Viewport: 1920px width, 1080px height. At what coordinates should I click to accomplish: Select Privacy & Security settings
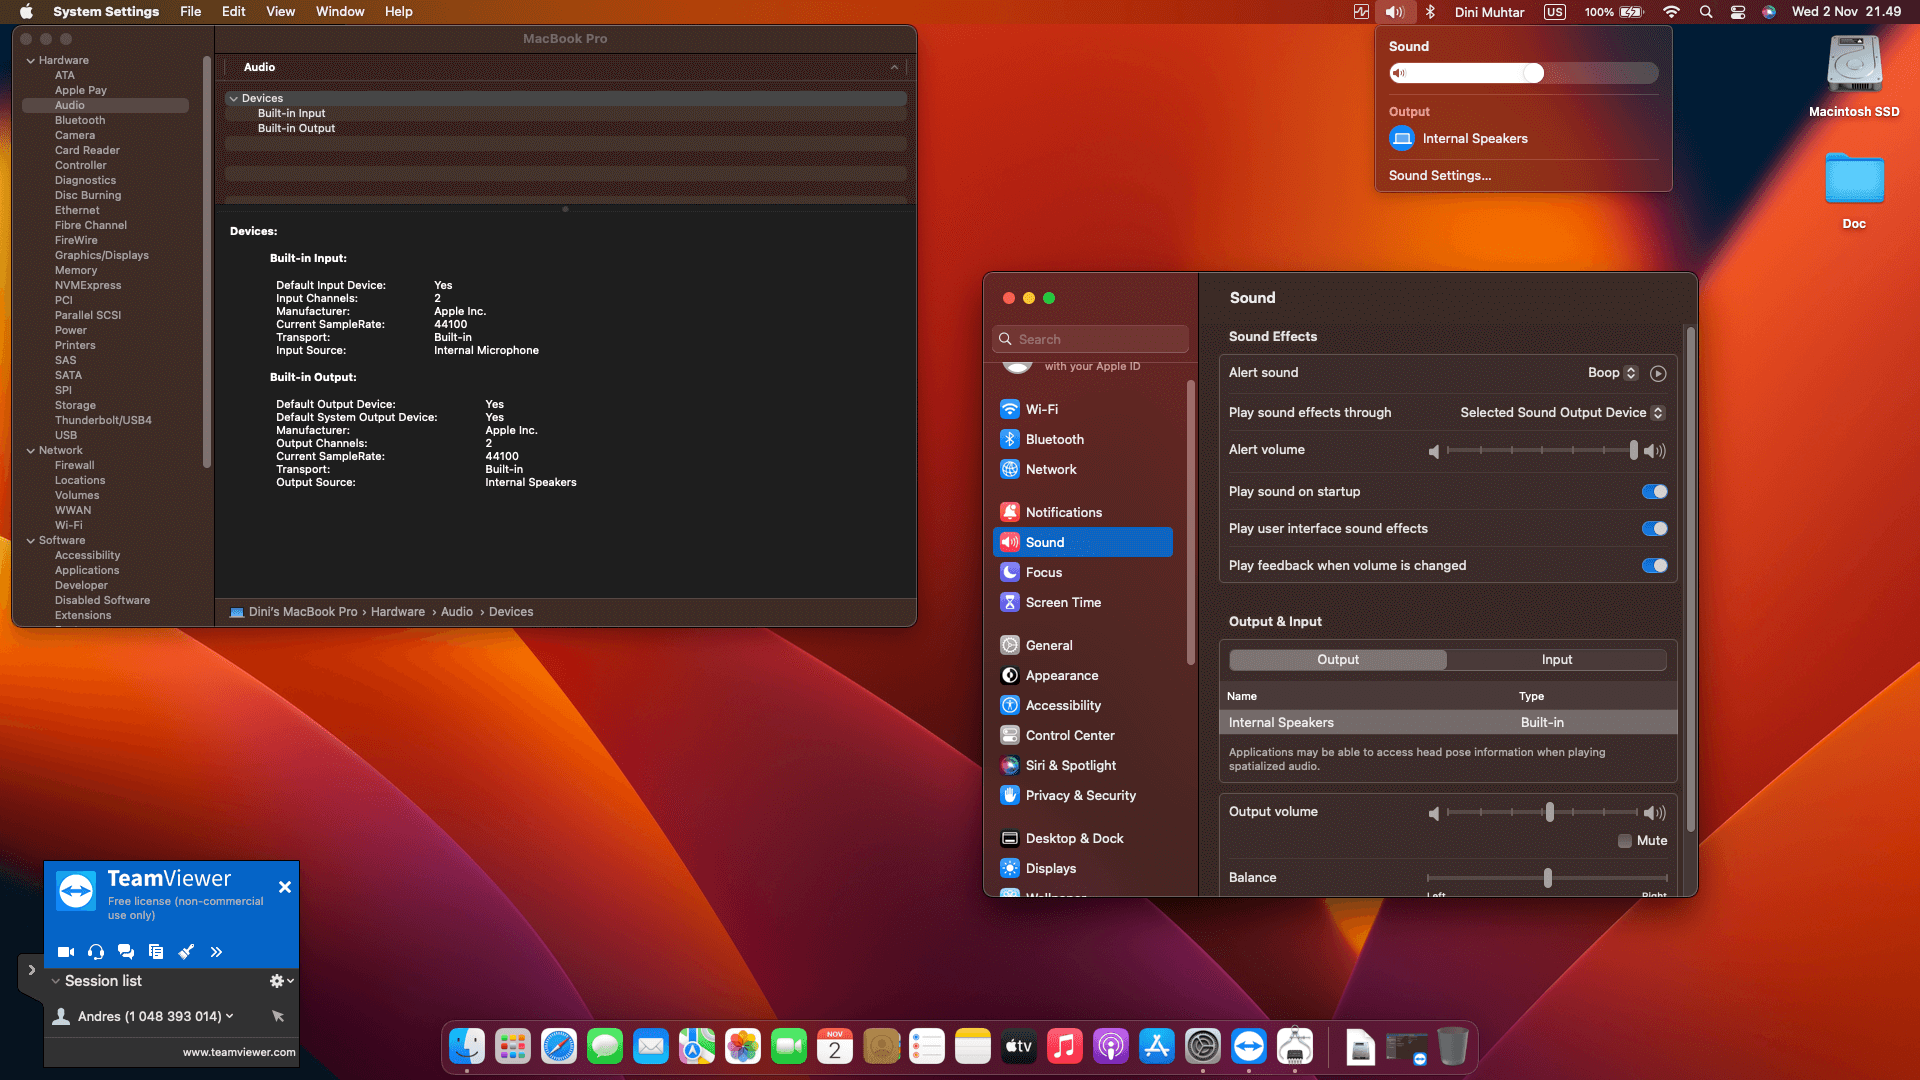coord(1078,795)
